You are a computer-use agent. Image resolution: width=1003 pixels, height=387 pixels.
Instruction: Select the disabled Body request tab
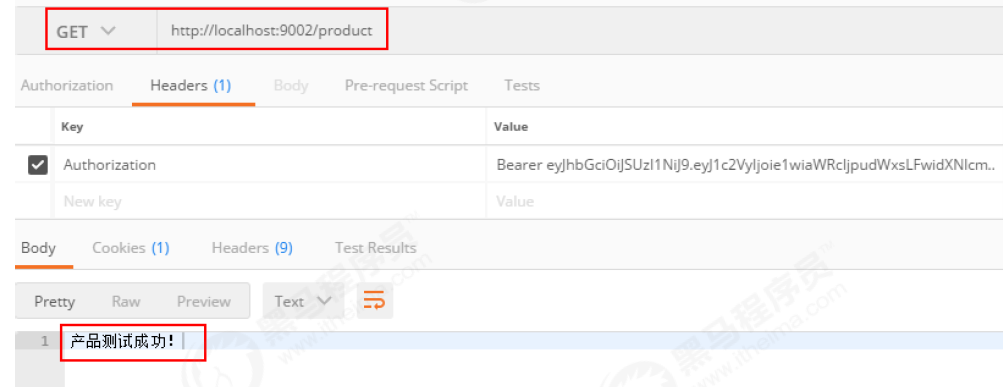pyautogui.click(x=291, y=85)
